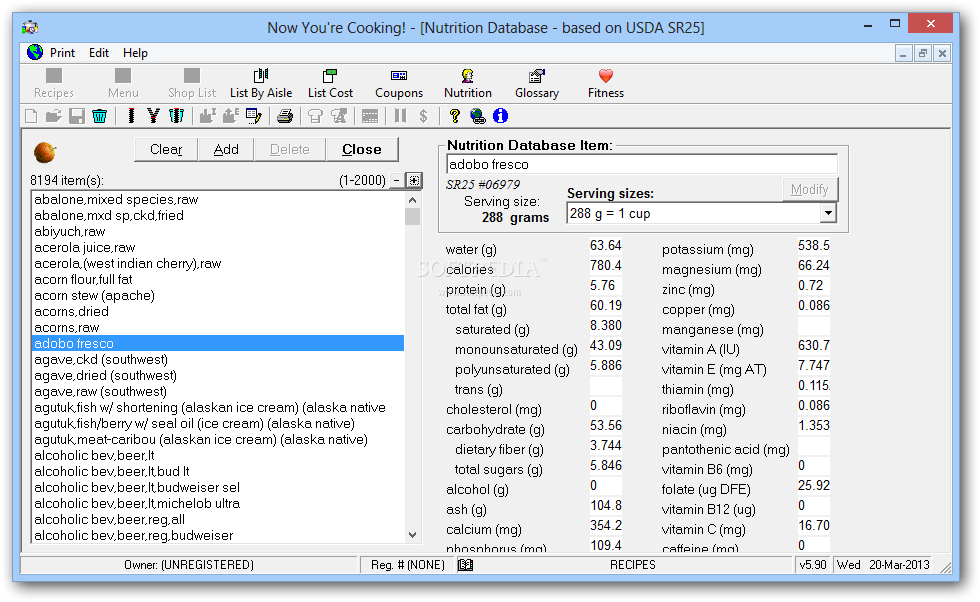Click the chef hat icon
Image resolution: width=980 pixels, height=602 pixels.
(316, 116)
